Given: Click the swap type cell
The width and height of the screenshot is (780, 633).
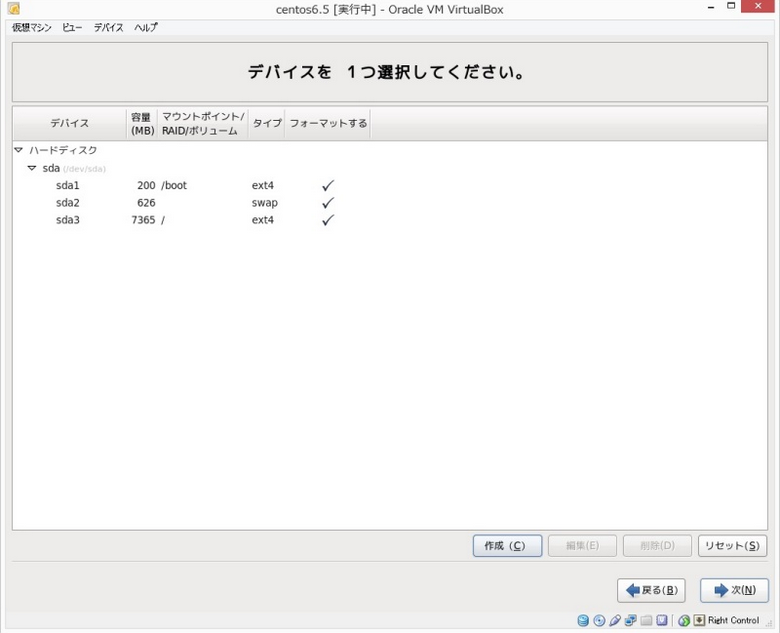Looking at the screenshot, I should pos(265,203).
